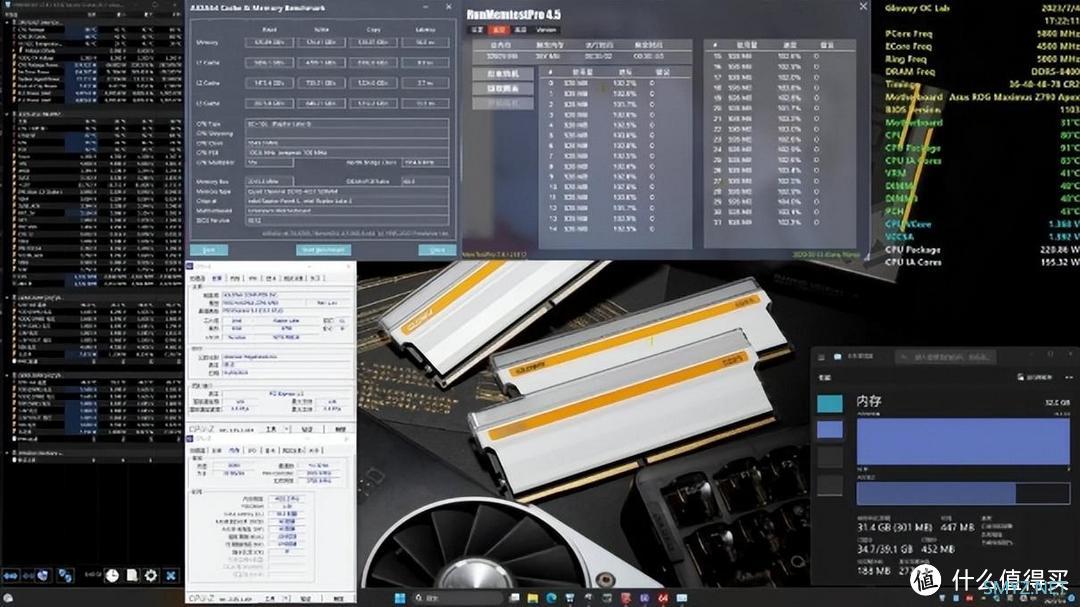Open the first tab in RunMemtestPro
Screen dimensions: 1080x607
pos(477,30)
